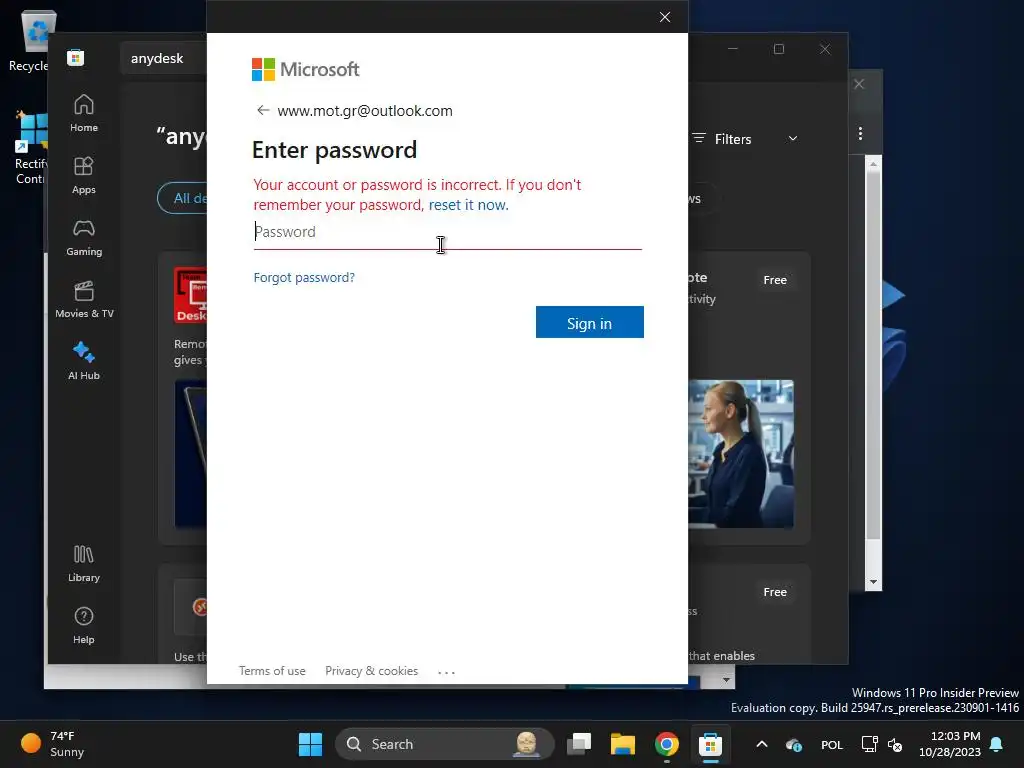Close the background window behind the Store
1024x768 pixels.
[x=859, y=84]
